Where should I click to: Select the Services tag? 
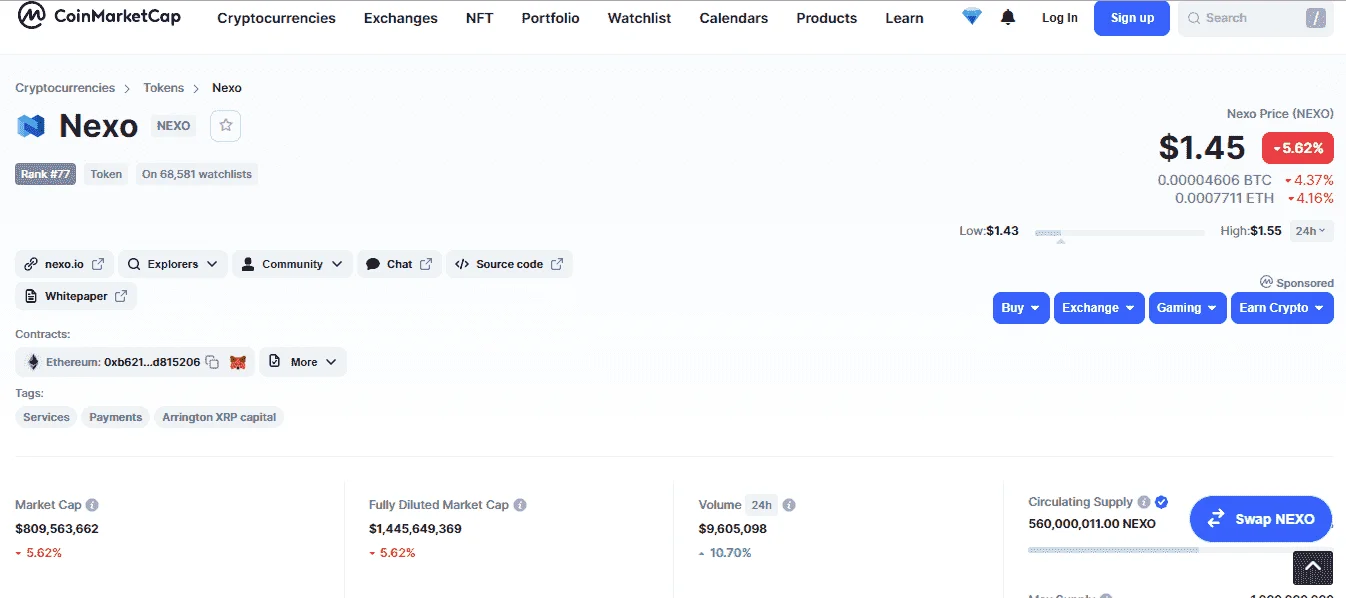(47, 417)
